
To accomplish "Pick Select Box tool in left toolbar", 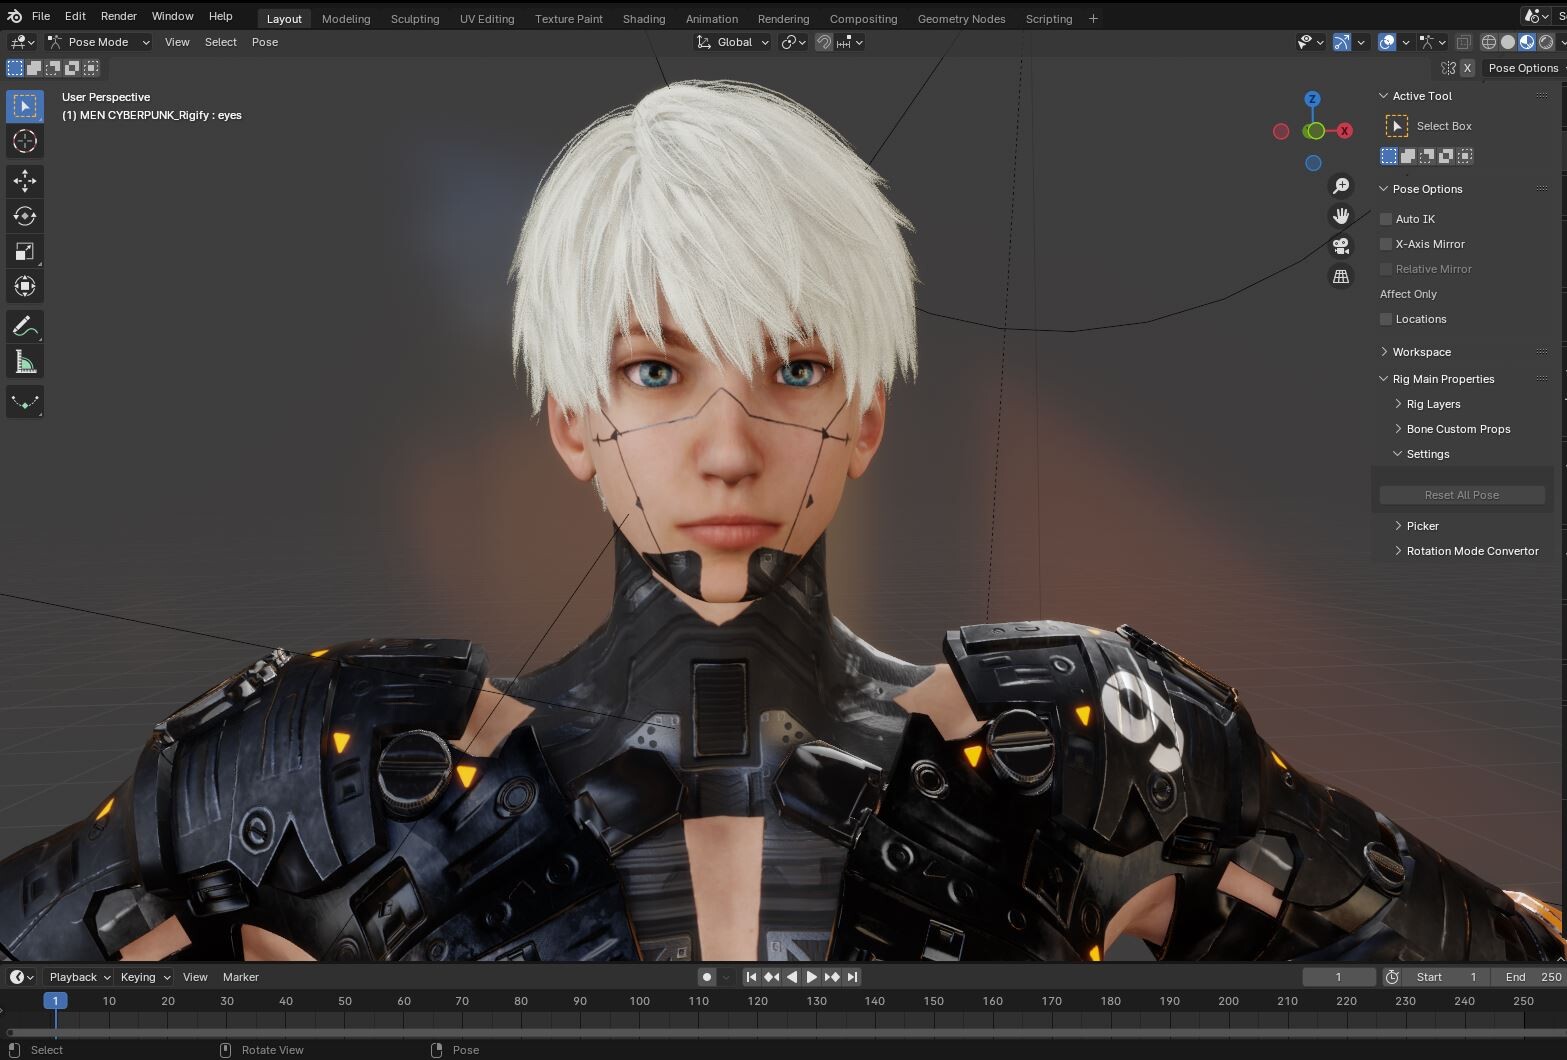I will (x=25, y=106).
